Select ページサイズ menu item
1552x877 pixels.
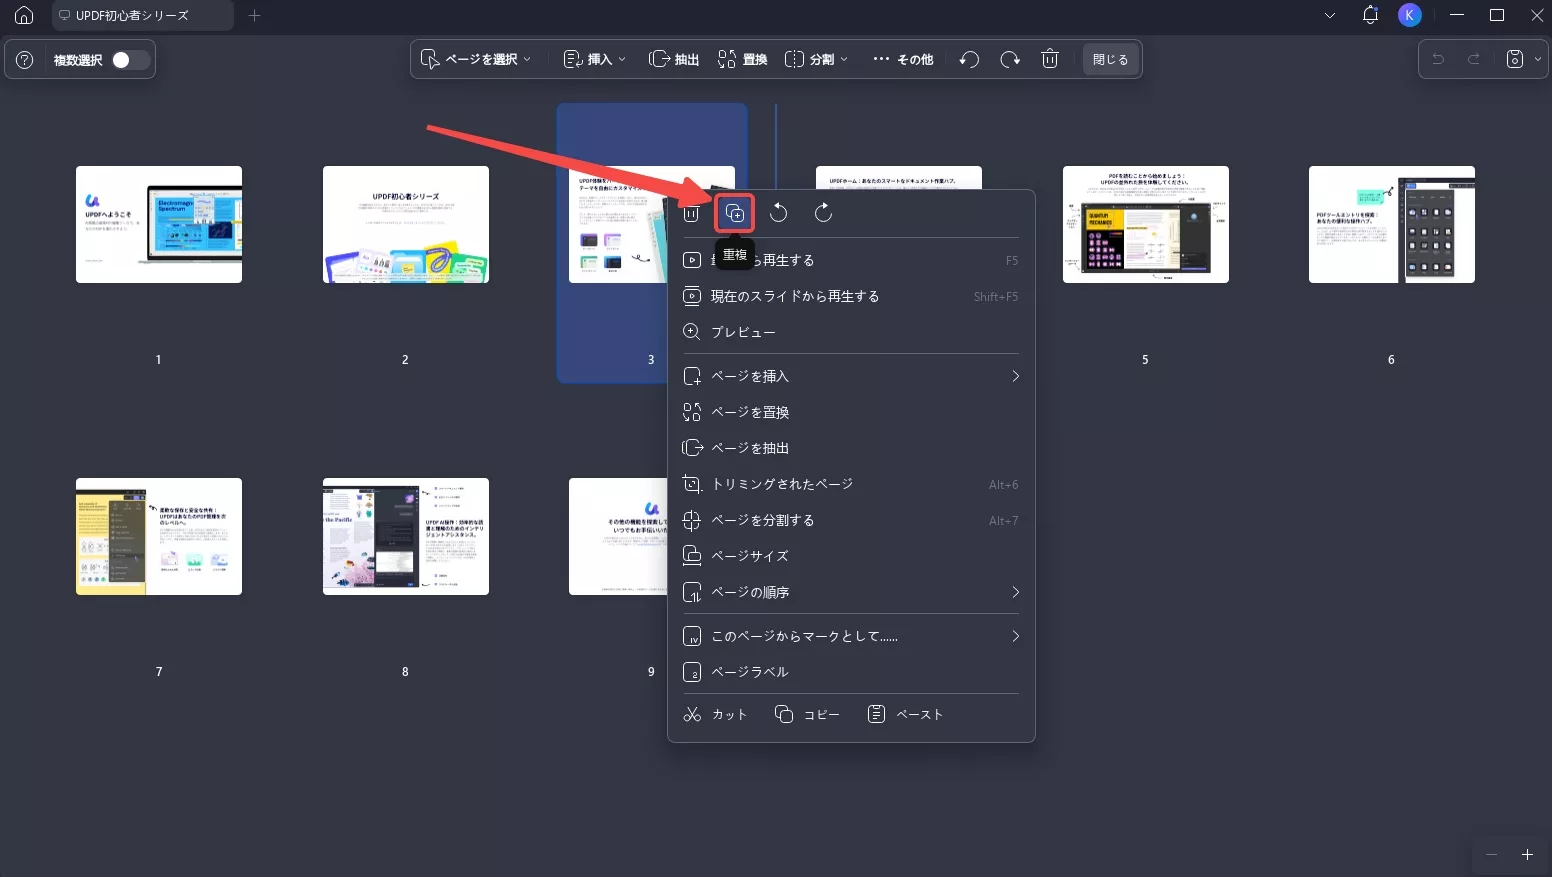pyautogui.click(x=851, y=556)
